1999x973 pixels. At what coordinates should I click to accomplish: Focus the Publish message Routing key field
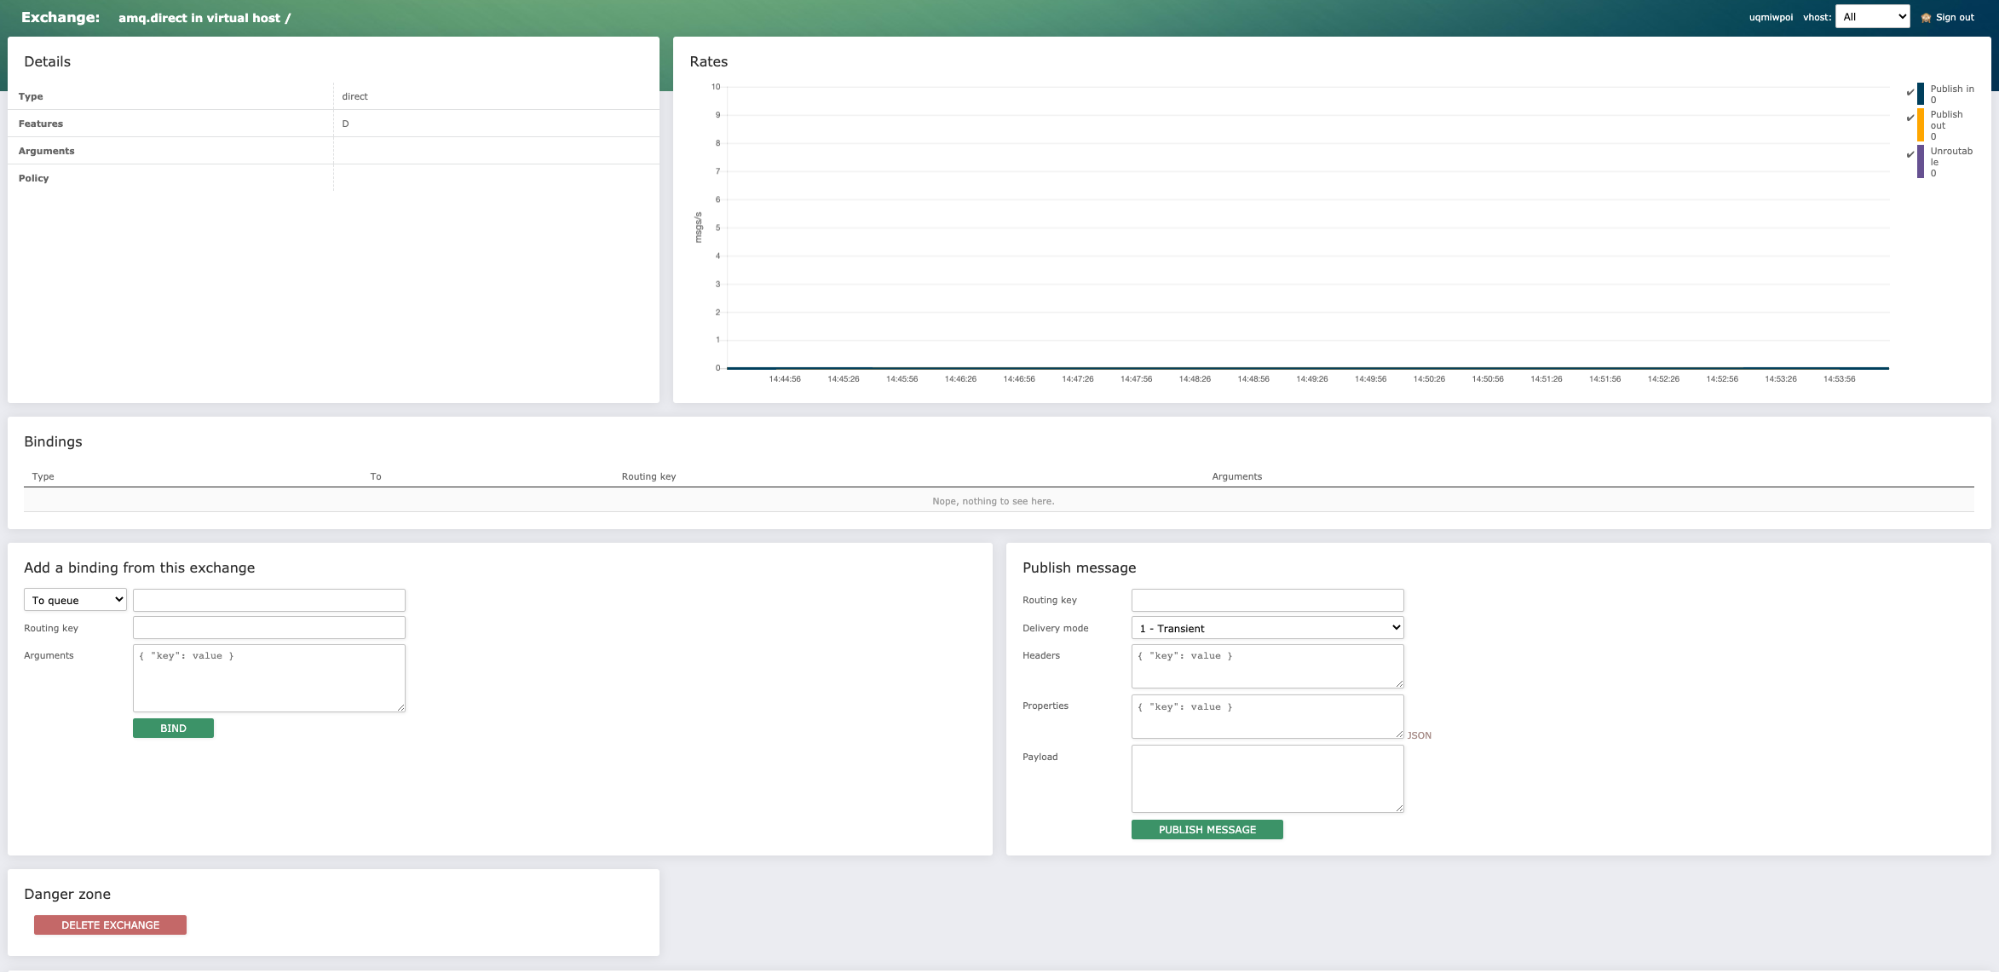coord(1267,600)
